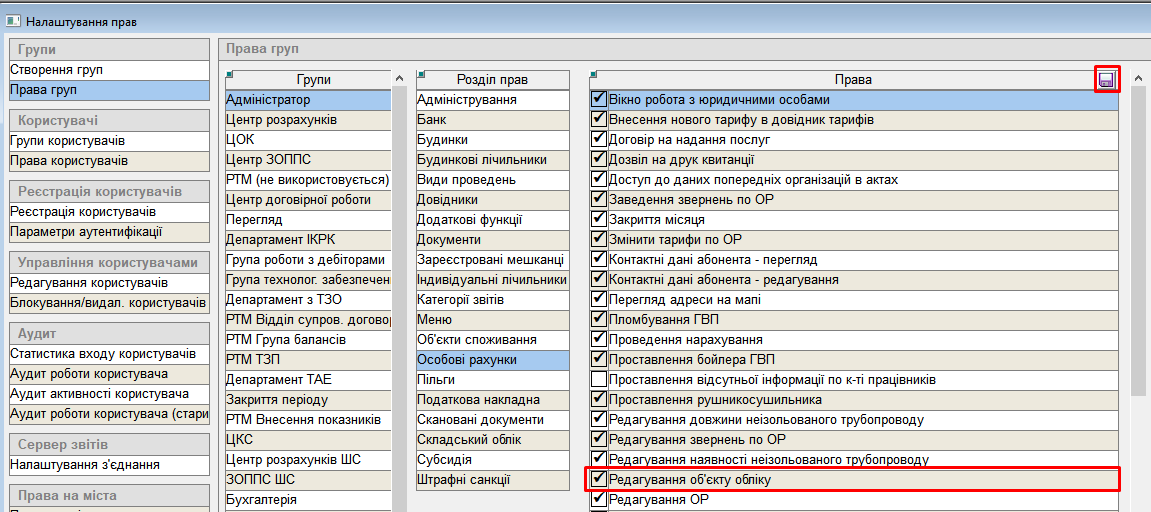Click the application icon in title bar
Screen dimensions: 1151x512
13,21
